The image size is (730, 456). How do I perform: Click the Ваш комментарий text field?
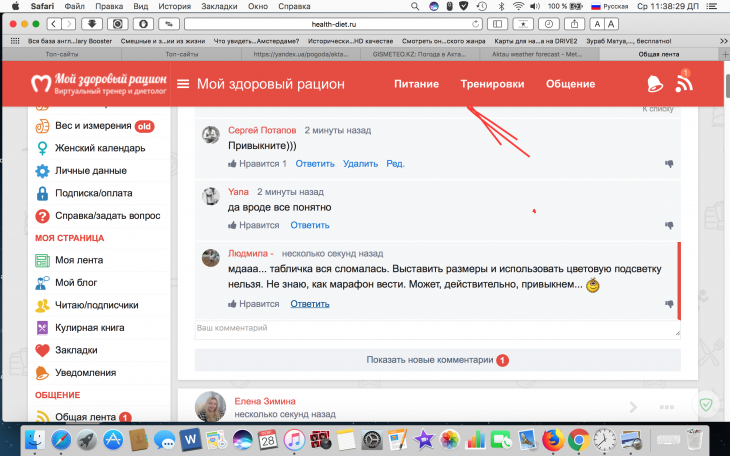[x=436, y=328]
